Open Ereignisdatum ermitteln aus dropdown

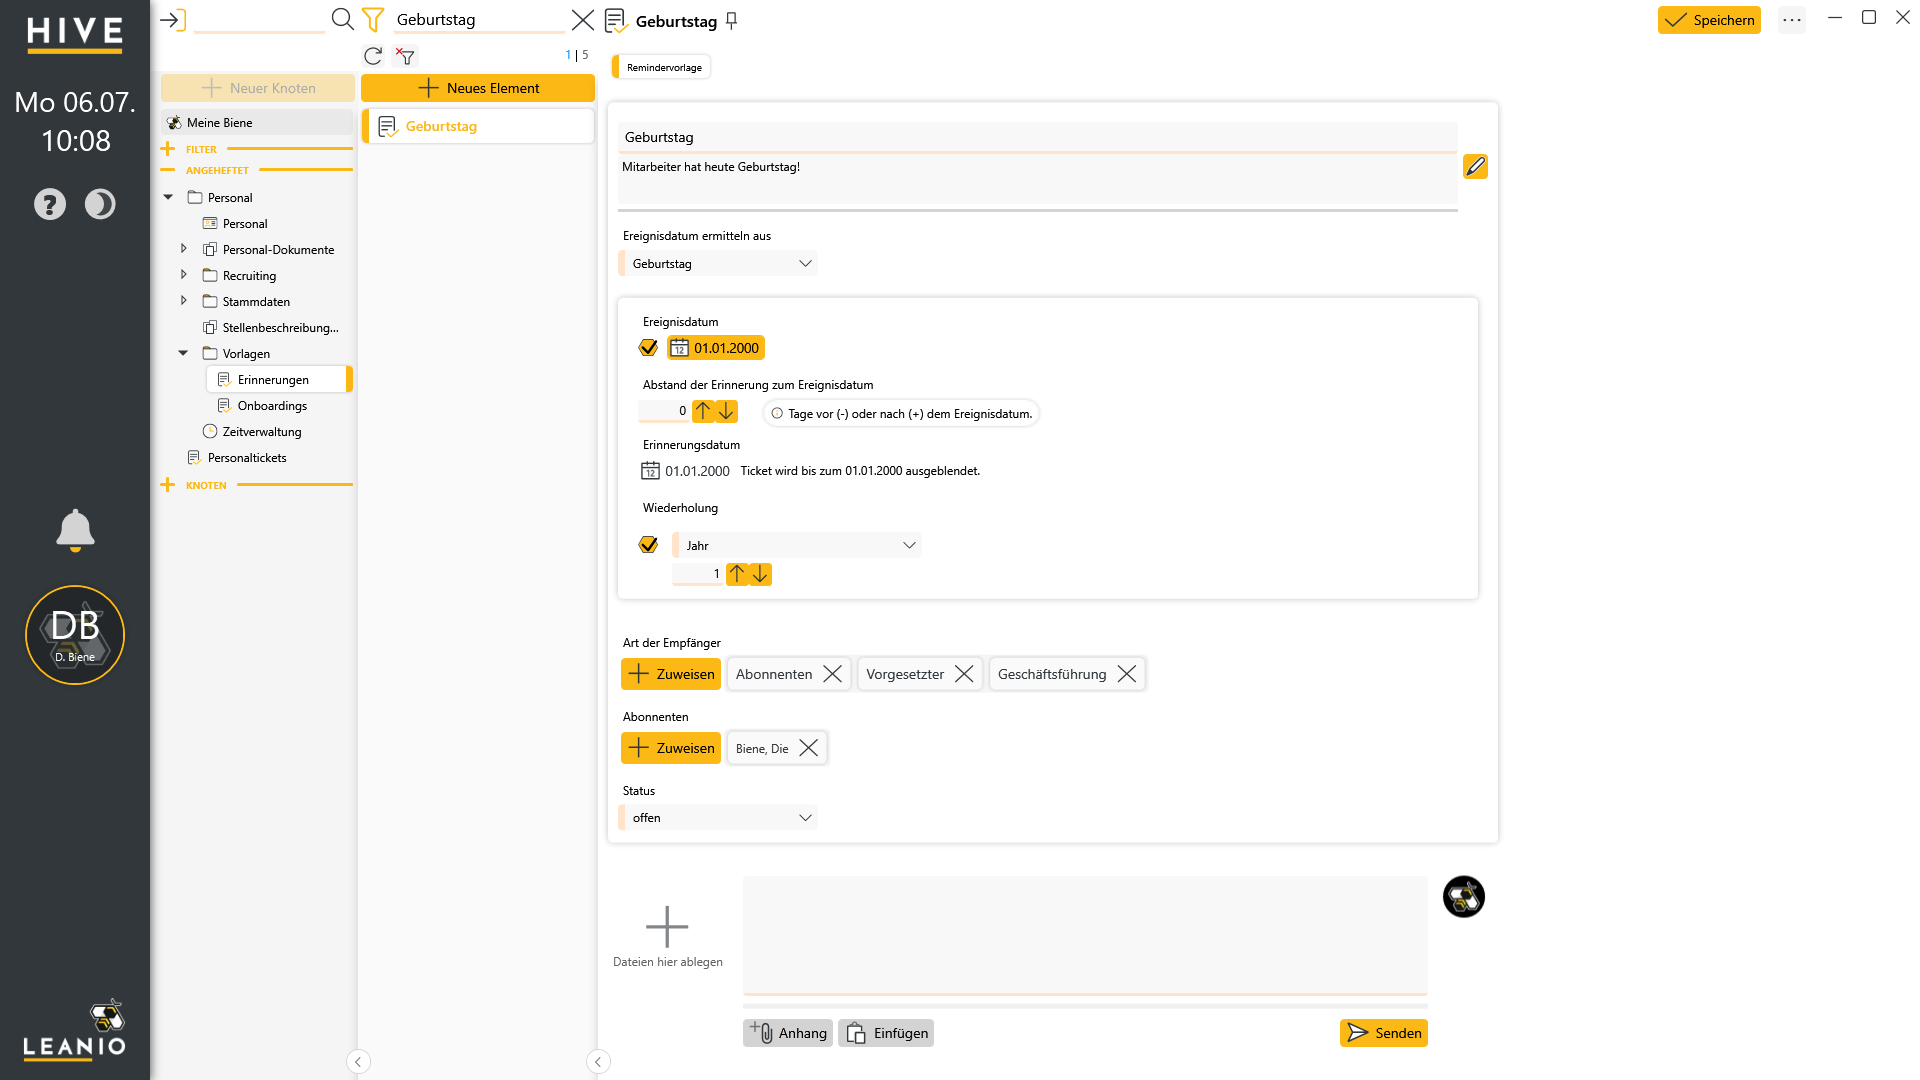pyautogui.click(x=718, y=264)
